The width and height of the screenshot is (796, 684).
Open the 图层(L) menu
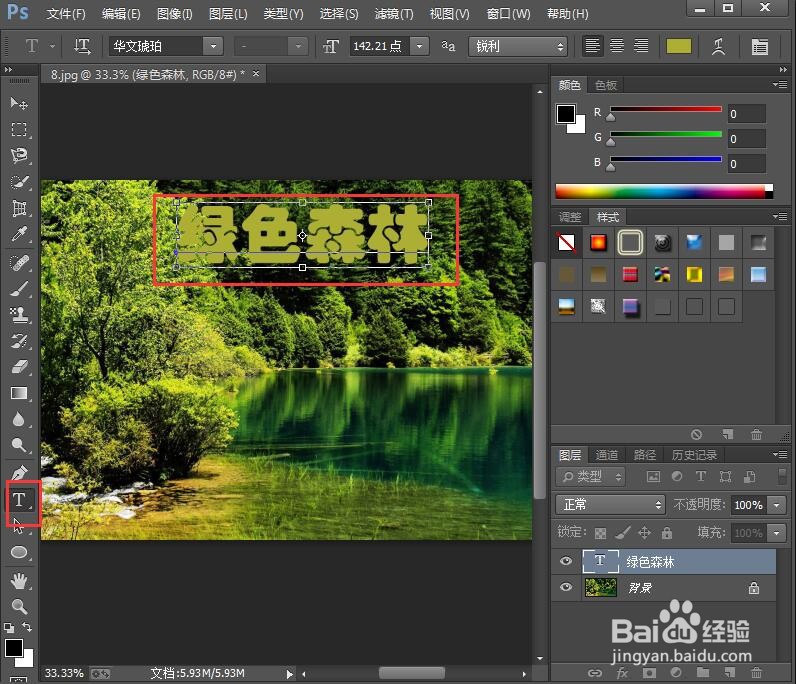pyautogui.click(x=228, y=14)
